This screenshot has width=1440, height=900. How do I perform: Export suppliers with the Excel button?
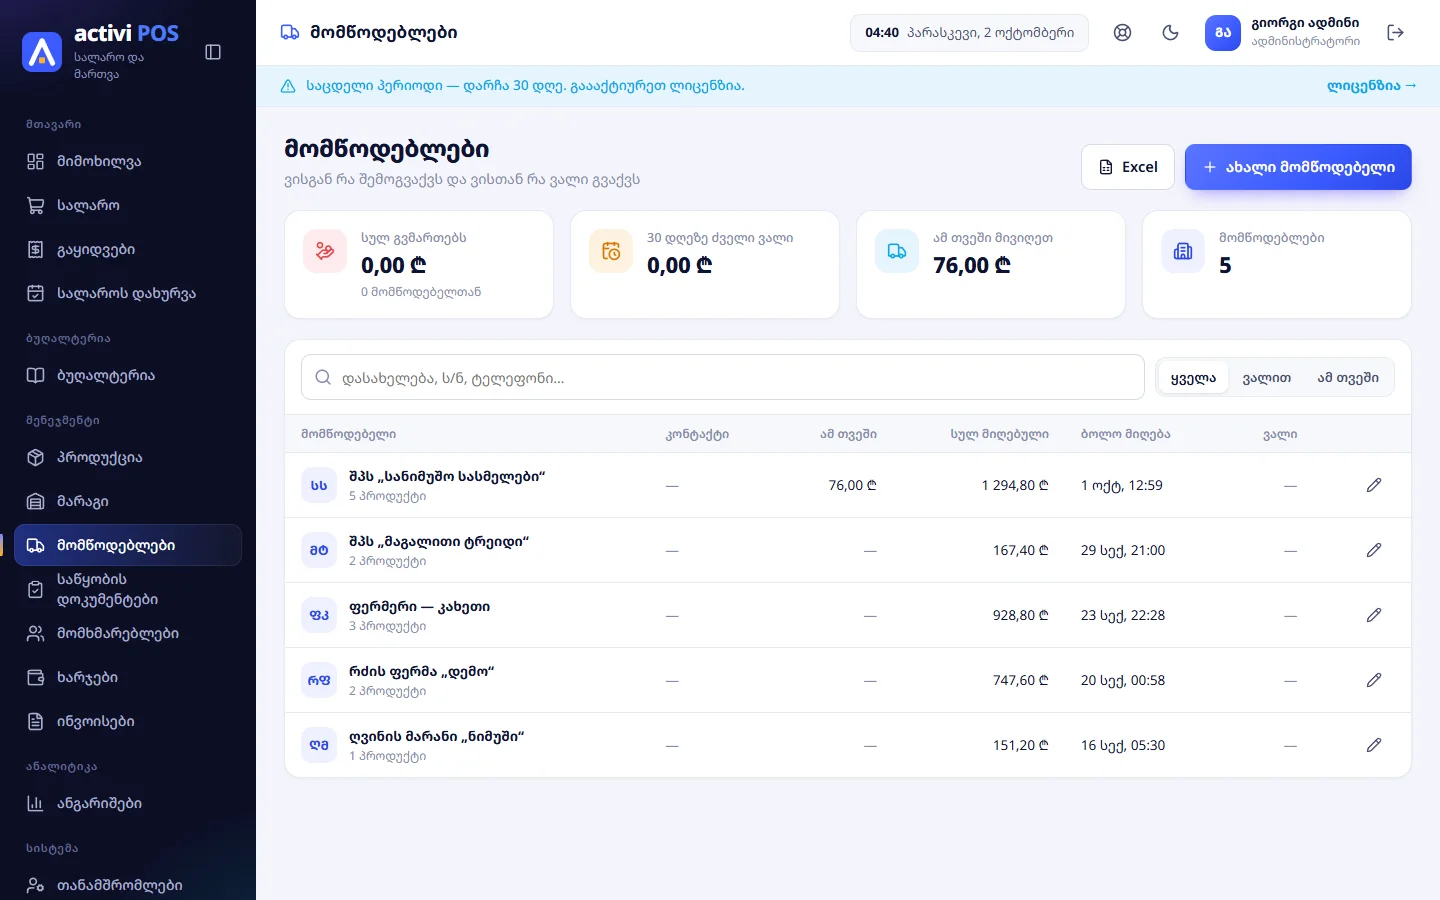[x=1128, y=167]
